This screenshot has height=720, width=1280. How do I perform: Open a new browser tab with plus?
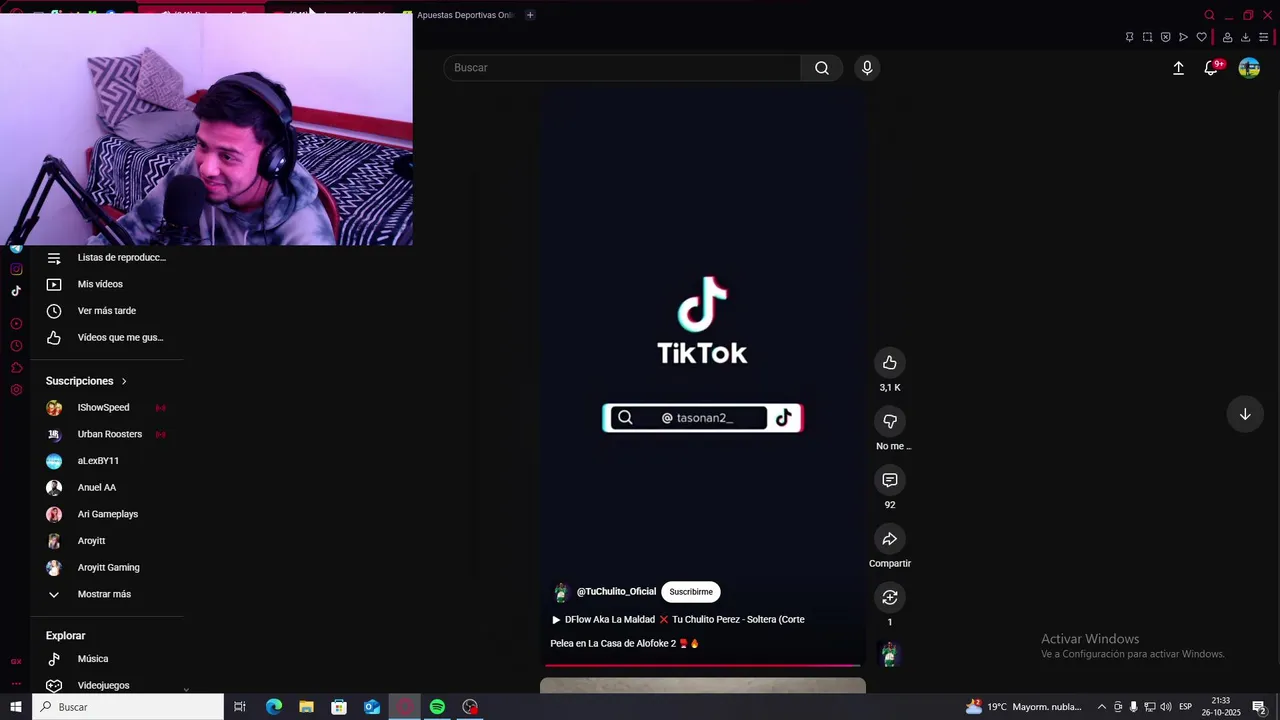coord(530,15)
